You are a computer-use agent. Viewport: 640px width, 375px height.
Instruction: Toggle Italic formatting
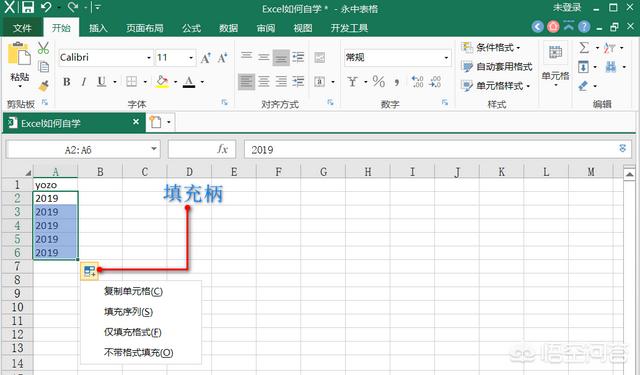tap(84, 82)
